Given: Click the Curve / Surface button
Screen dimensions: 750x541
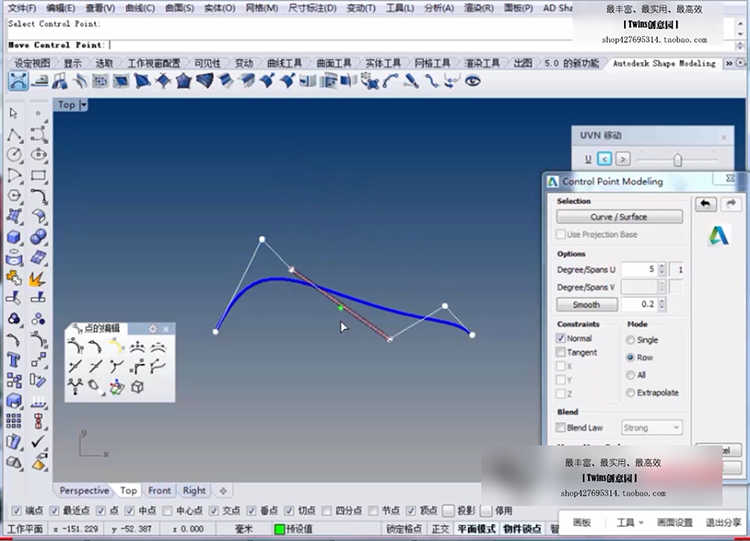Looking at the screenshot, I should [x=619, y=217].
